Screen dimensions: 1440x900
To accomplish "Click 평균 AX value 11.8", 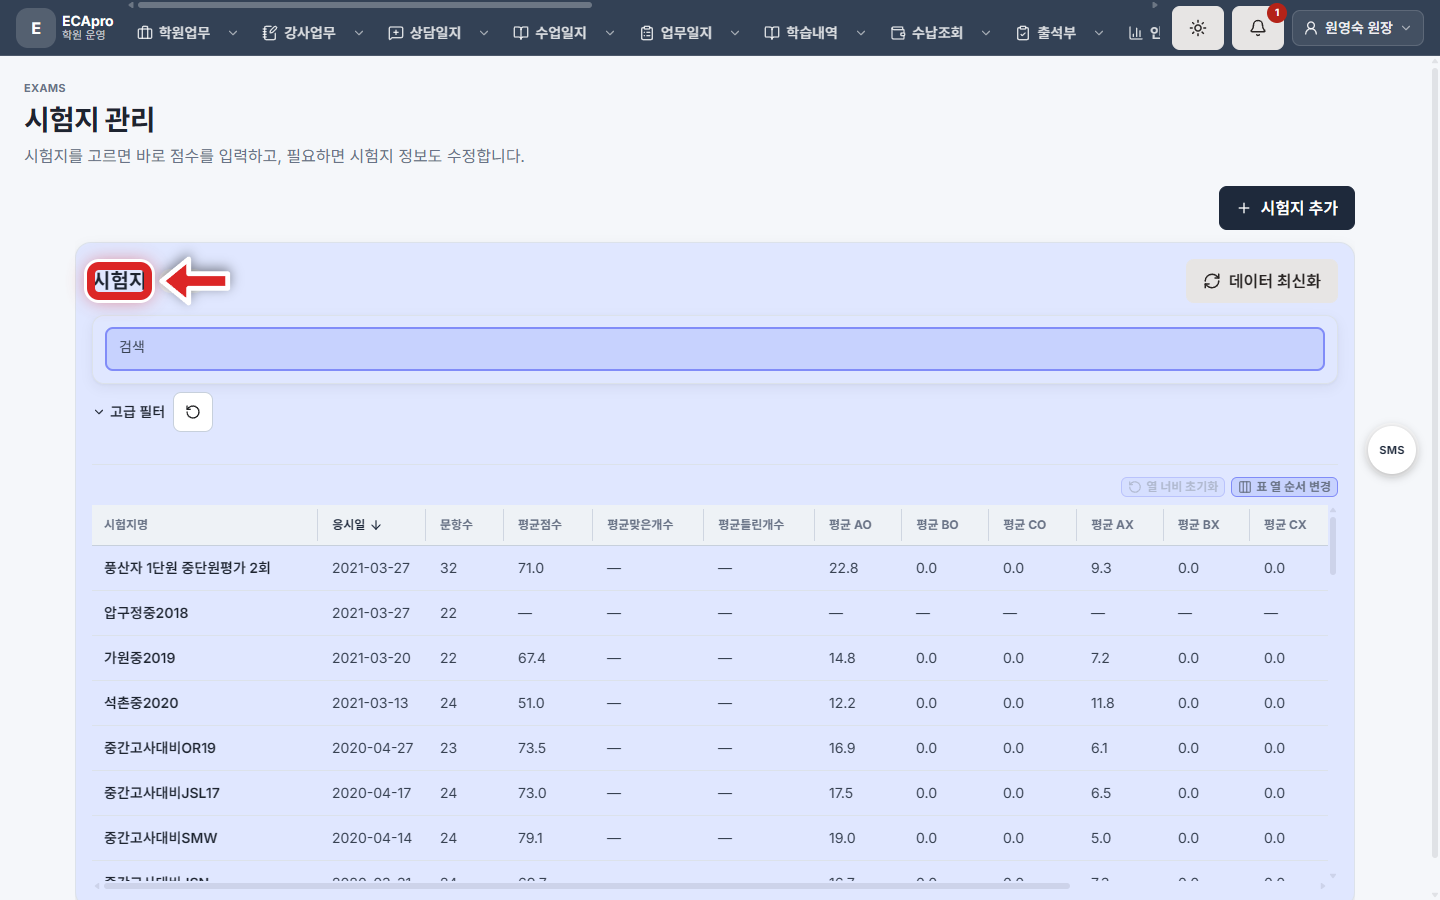I will pyautogui.click(x=1103, y=703).
